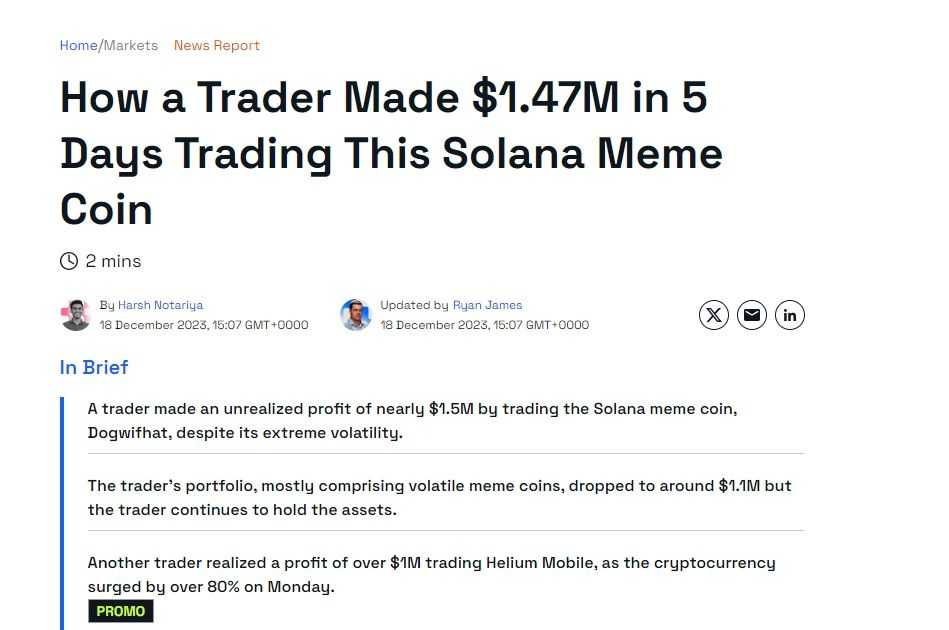
Task: Click the clock icon beside reading time
Action: 69,261
